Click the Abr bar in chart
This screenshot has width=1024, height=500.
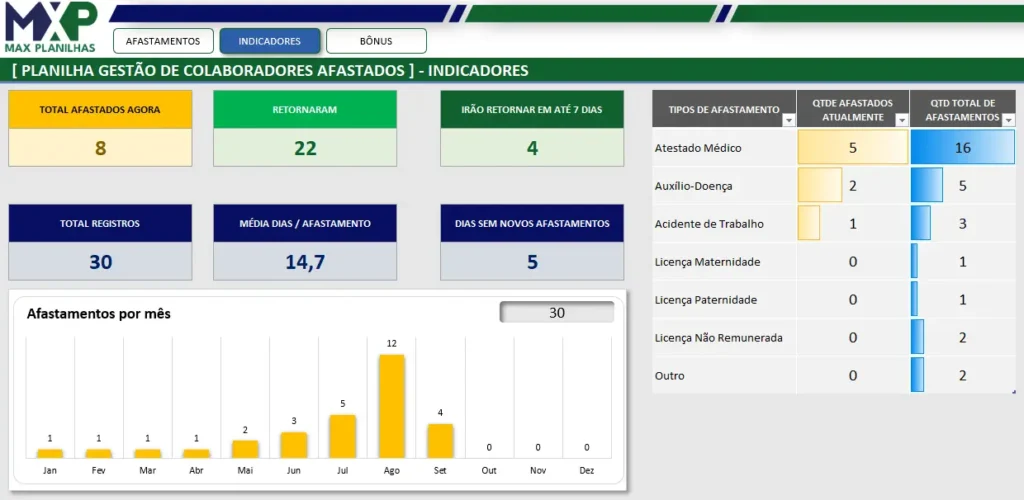click(x=196, y=453)
